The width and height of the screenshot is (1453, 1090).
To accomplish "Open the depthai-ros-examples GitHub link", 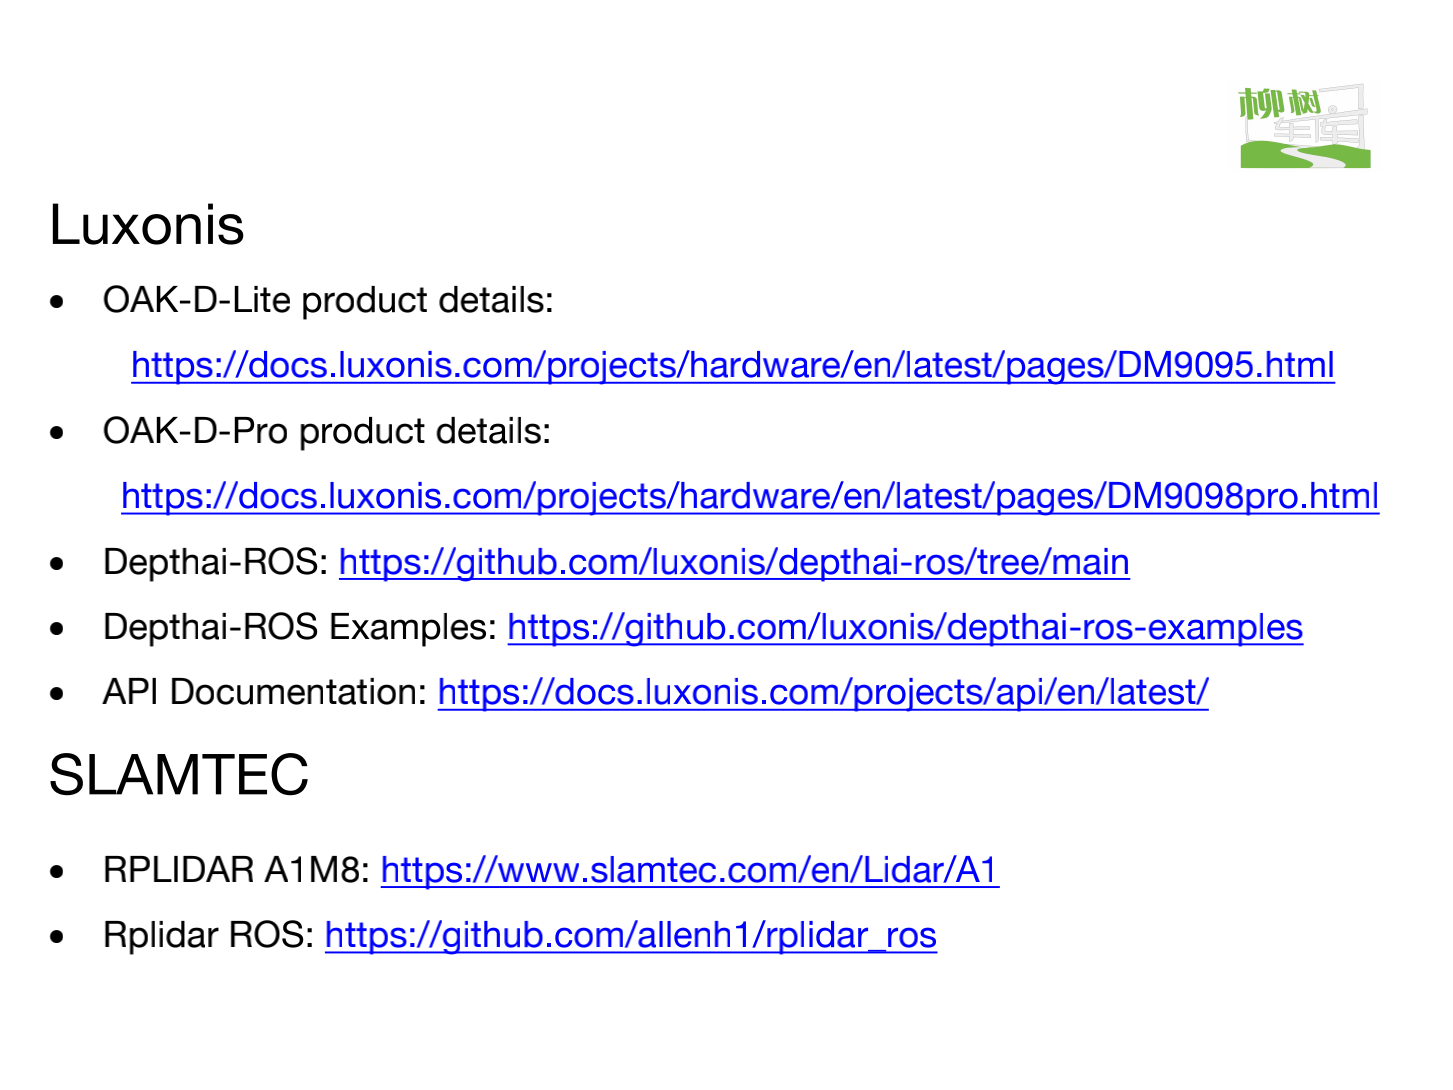I will [905, 627].
